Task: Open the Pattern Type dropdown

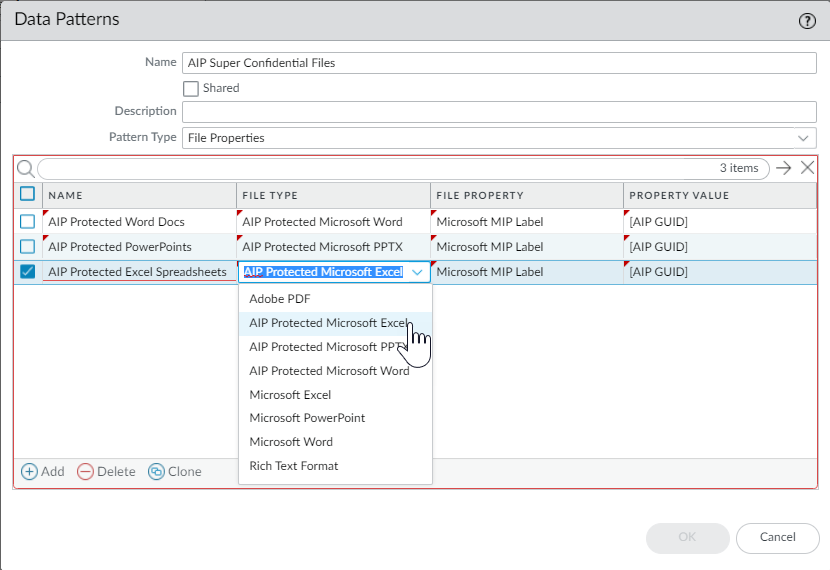Action: (802, 137)
